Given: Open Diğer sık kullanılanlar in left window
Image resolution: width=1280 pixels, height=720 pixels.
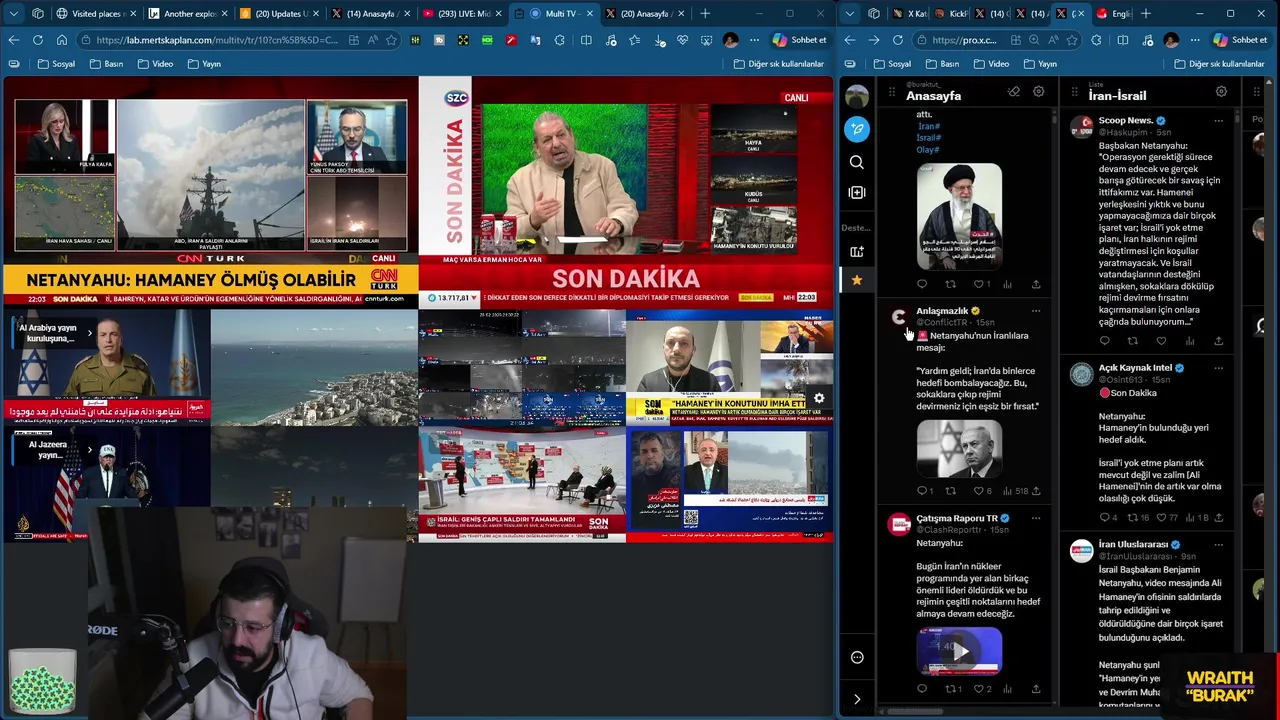Looking at the screenshot, I should (x=778, y=64).
